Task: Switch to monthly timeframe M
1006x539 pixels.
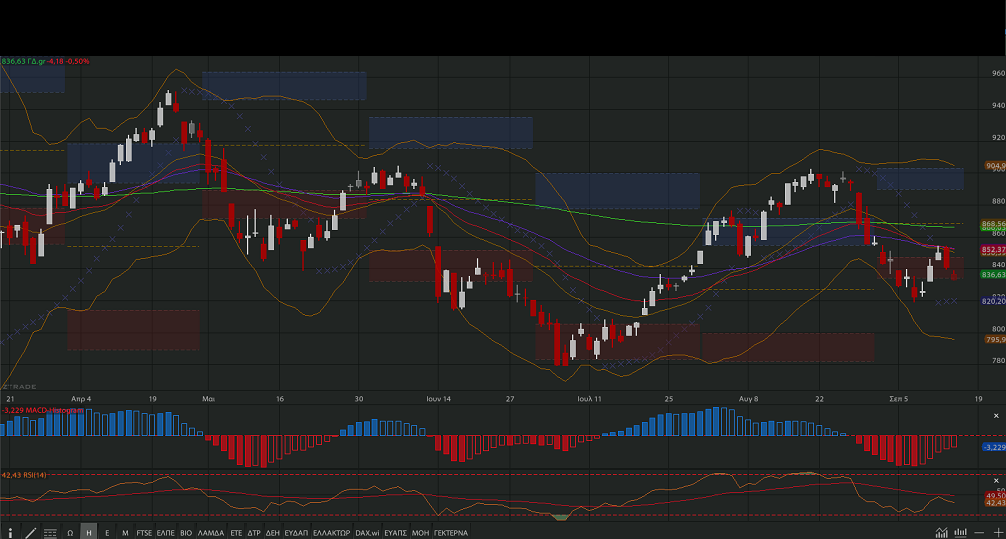Action: (x=125, y=533)
